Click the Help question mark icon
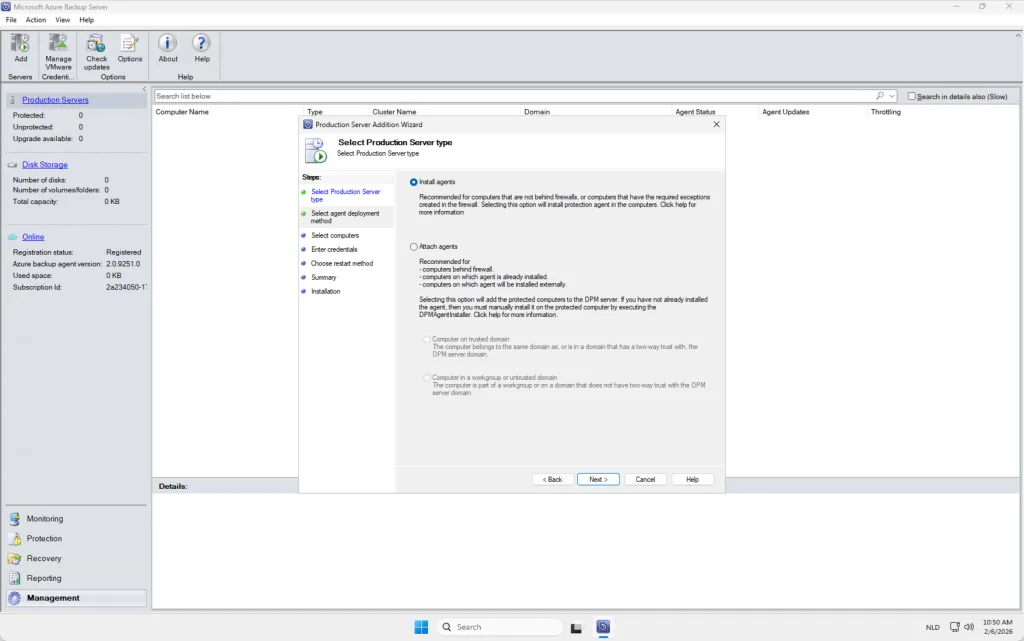 (x=202, y=45)
